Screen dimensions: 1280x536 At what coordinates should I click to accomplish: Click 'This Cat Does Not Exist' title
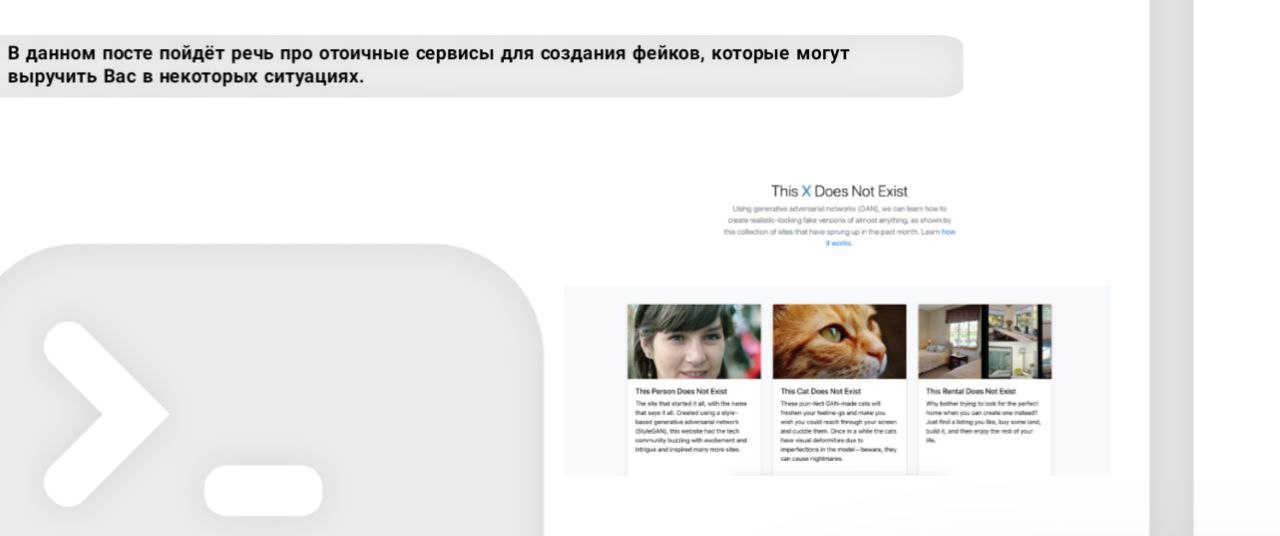click(x=821, y=391)
